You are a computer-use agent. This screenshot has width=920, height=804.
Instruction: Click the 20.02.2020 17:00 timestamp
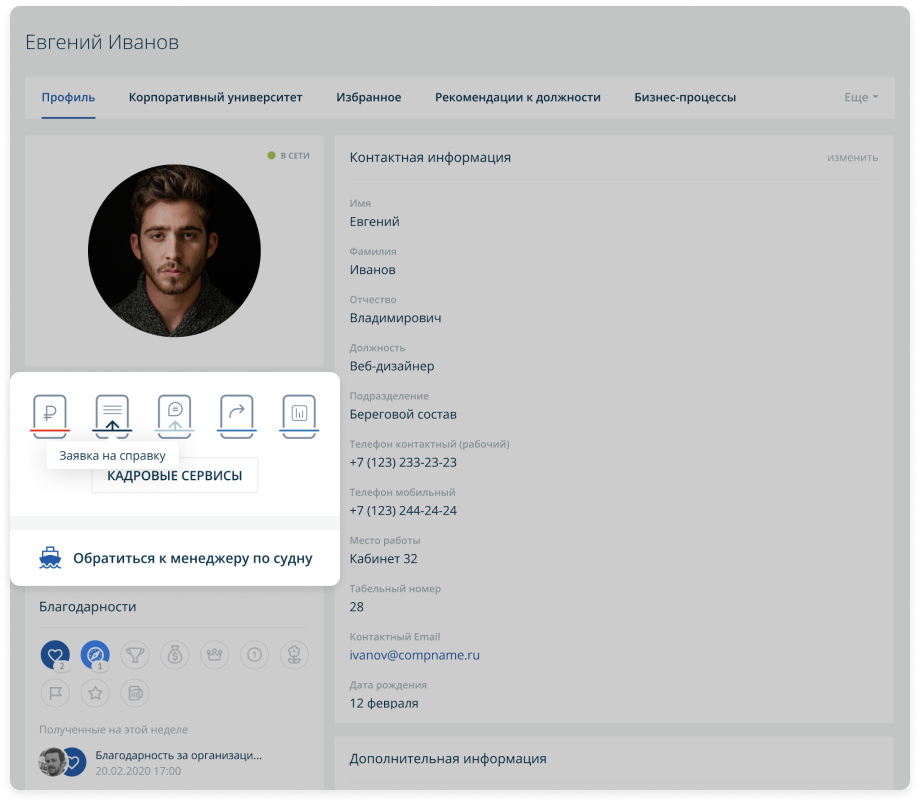[x=138, y=771]
